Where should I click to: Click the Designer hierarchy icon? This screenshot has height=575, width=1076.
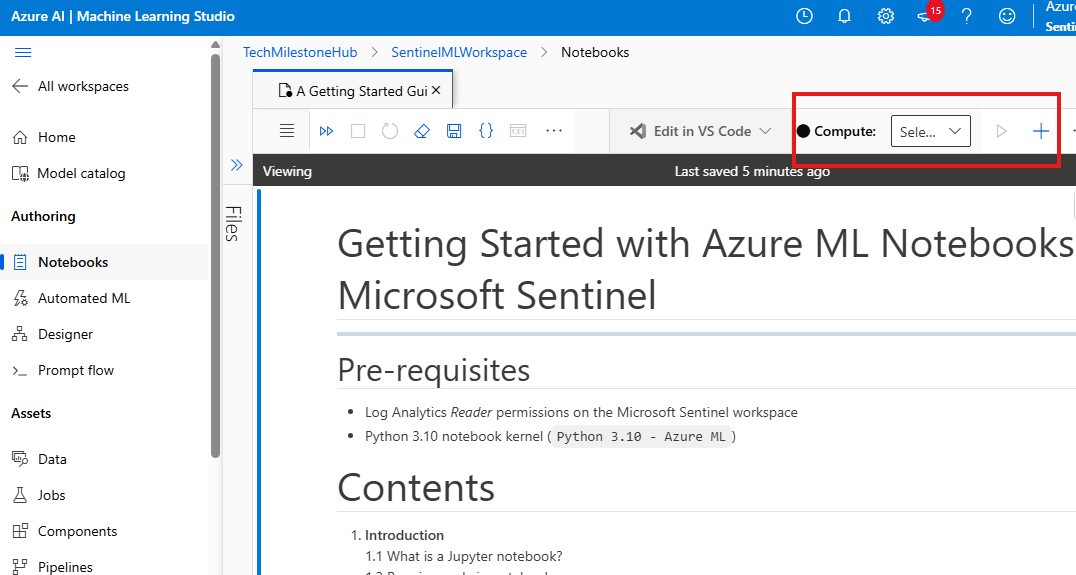pyautogui.click(x=20, y=334)
